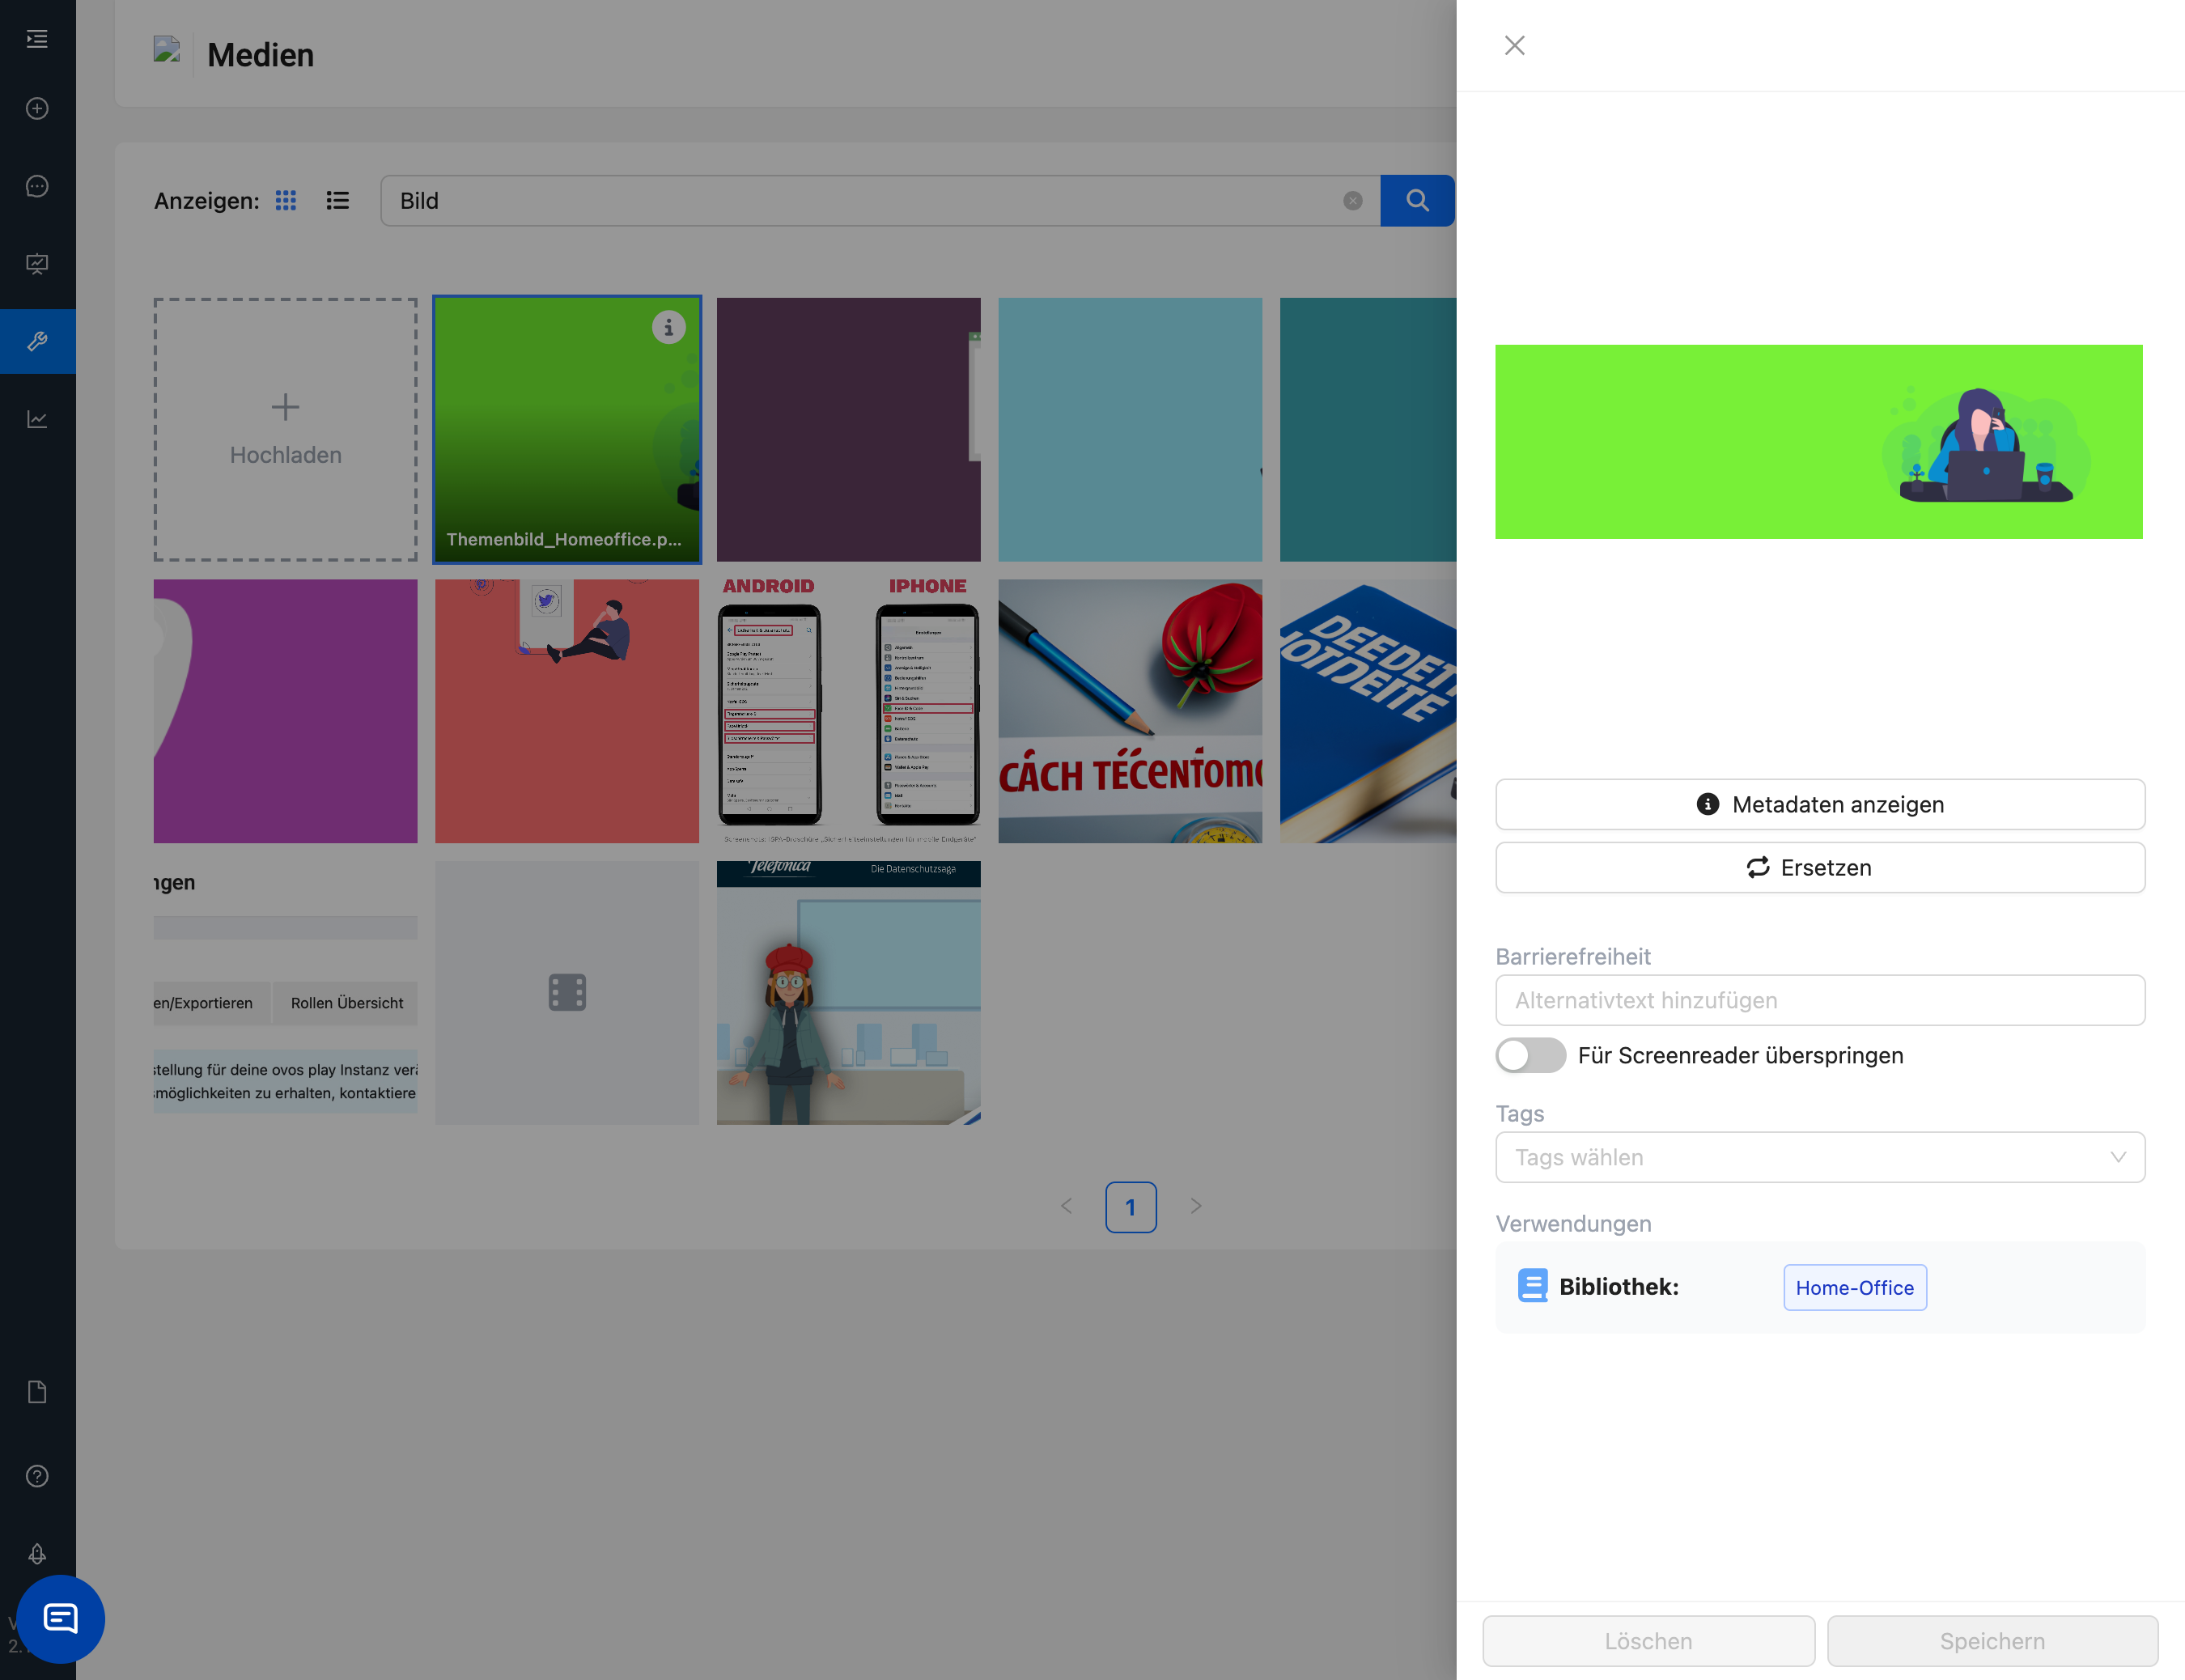Click the Ersetzen button
The height and width of the screenshot is (1680, 2185).
tap(1819, 867)
